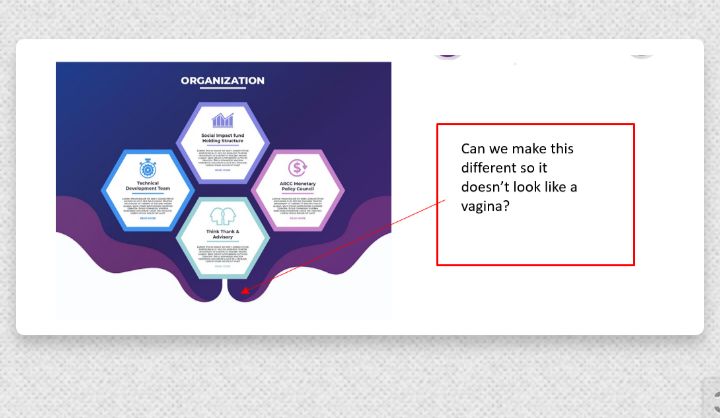Select the 'Social Impact Fund Holding Structure' title

(x=223, y=138)
